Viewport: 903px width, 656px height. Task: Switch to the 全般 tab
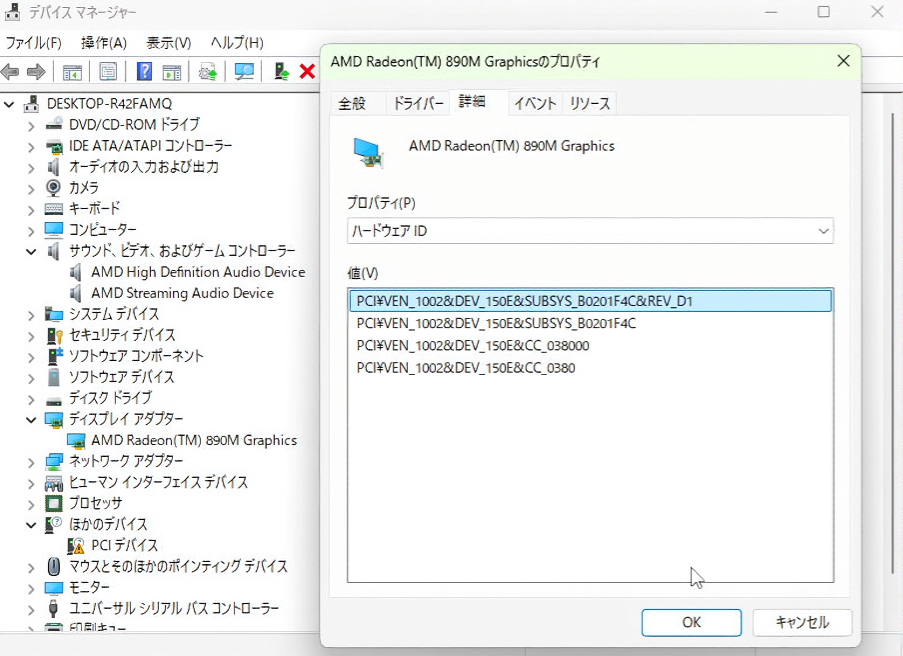tap(352, 104)
